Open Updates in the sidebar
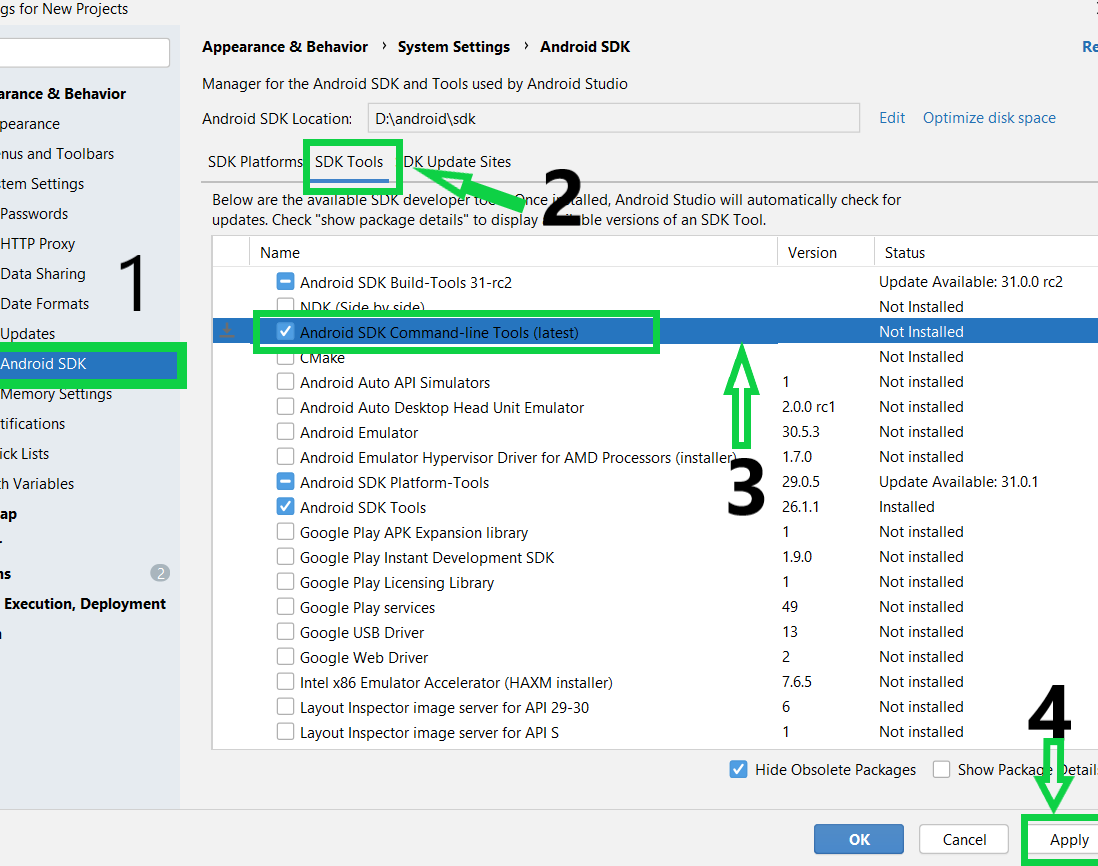 coord(28,334)
